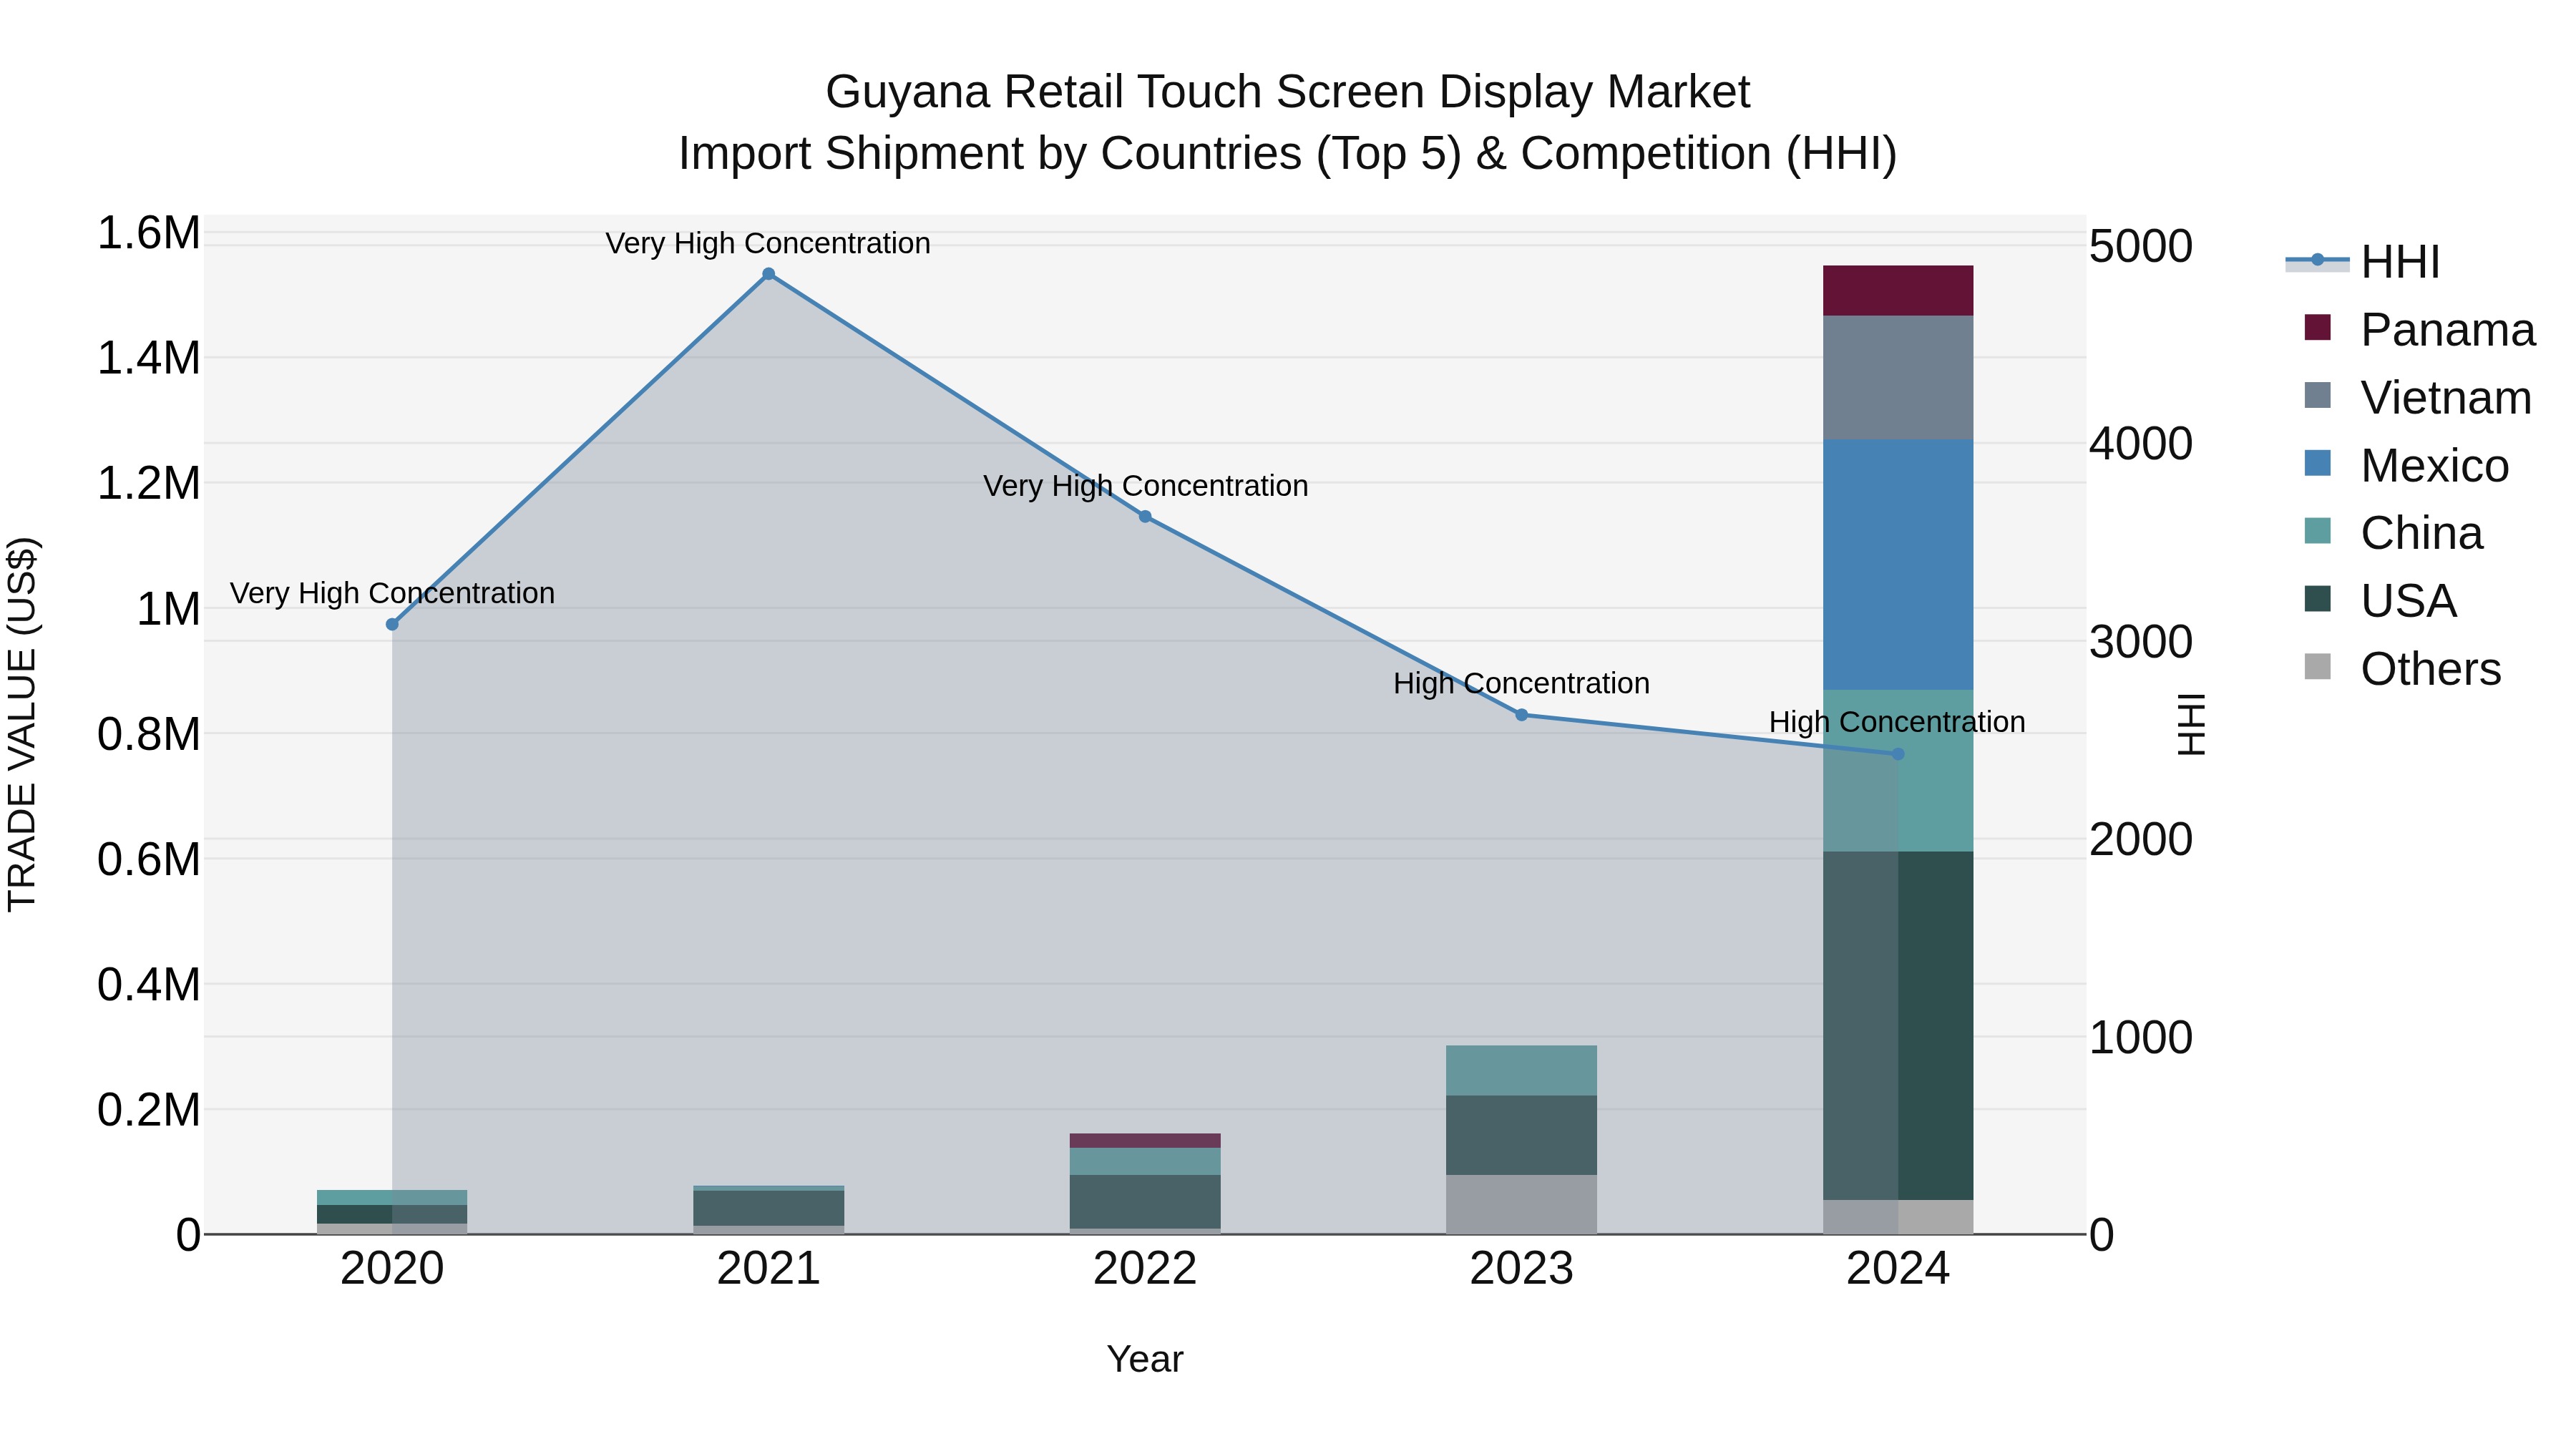Click the 2022 HHI data point
This screenshot has height=1449, width=2576.
pos(1145,517)
